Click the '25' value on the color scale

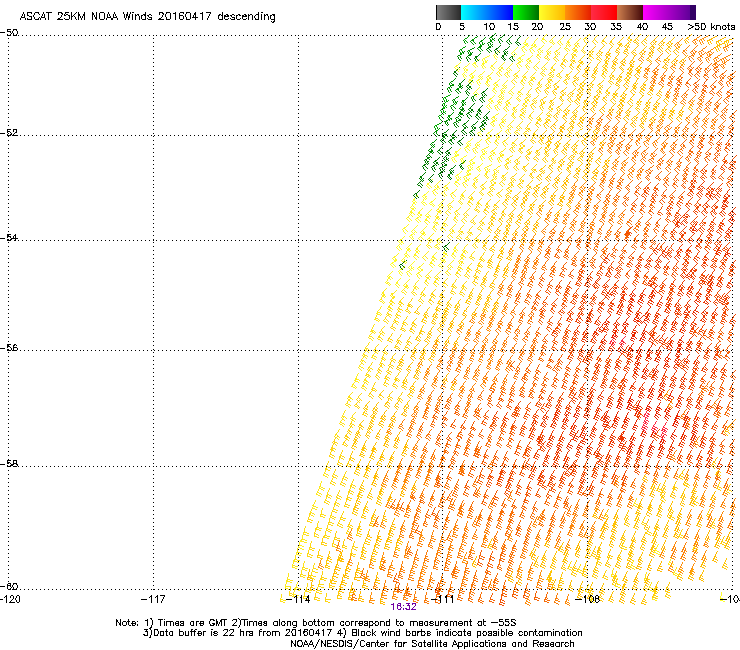(x=565, y=27)
